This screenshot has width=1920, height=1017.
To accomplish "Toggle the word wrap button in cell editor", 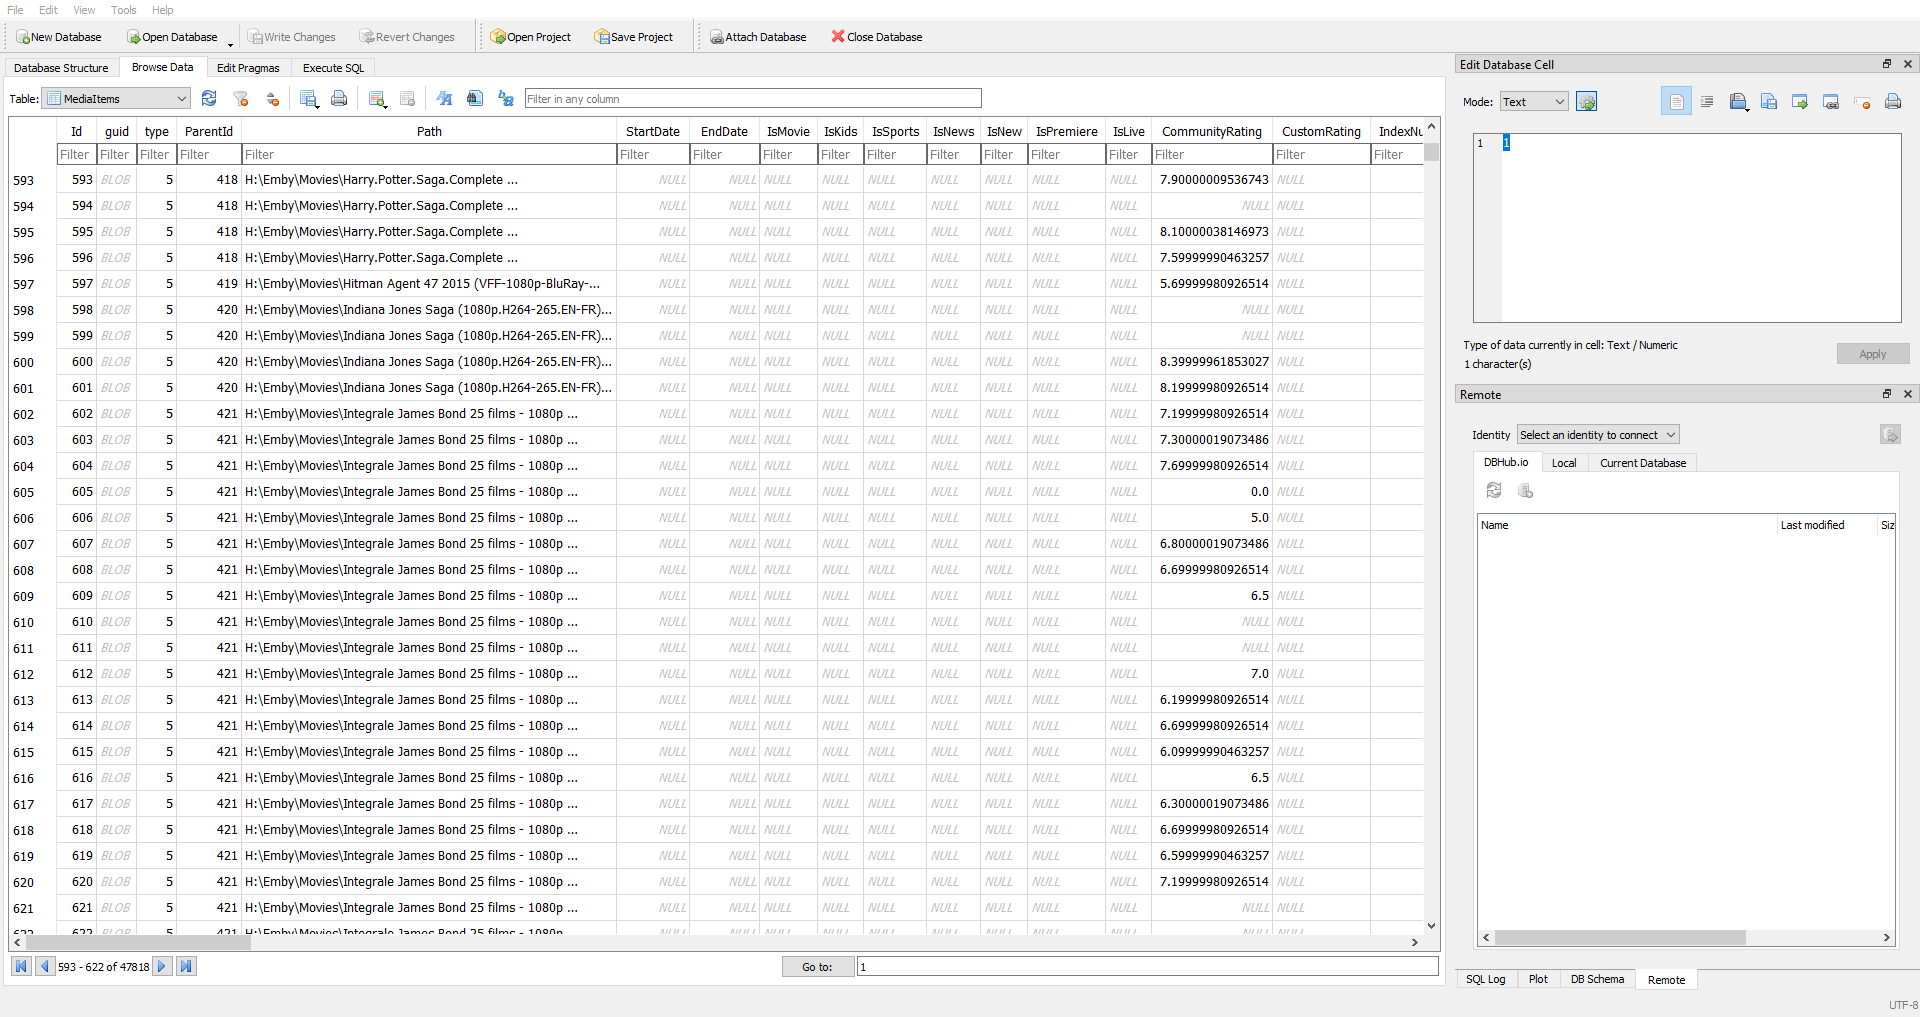I will pyautogui.click(x=1676, y=102).
